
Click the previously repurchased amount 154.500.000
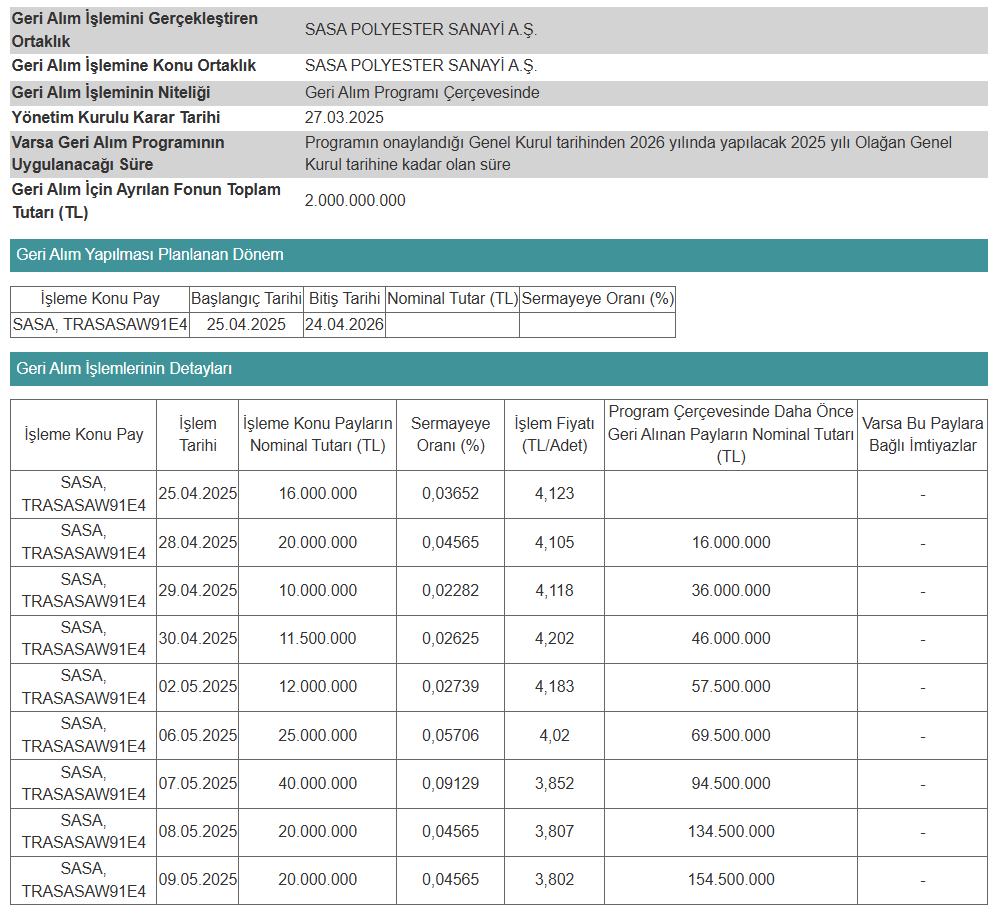point(730,879)
